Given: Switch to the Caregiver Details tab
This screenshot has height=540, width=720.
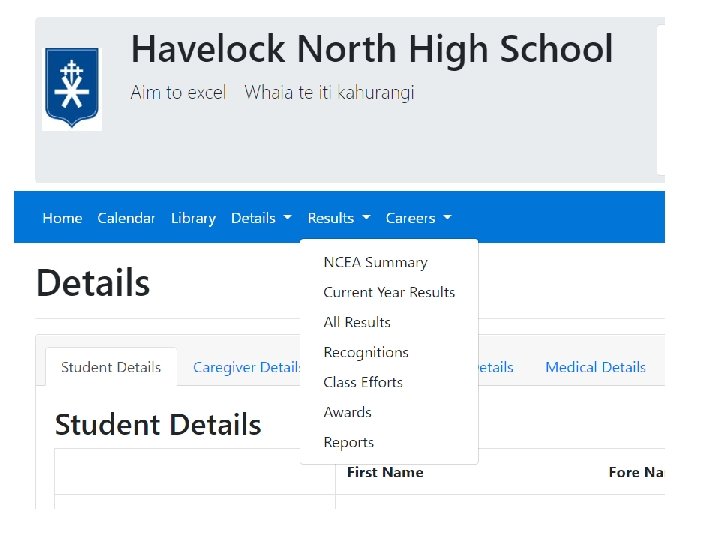Looking at the screenshot, I should [x=247, y=367].
